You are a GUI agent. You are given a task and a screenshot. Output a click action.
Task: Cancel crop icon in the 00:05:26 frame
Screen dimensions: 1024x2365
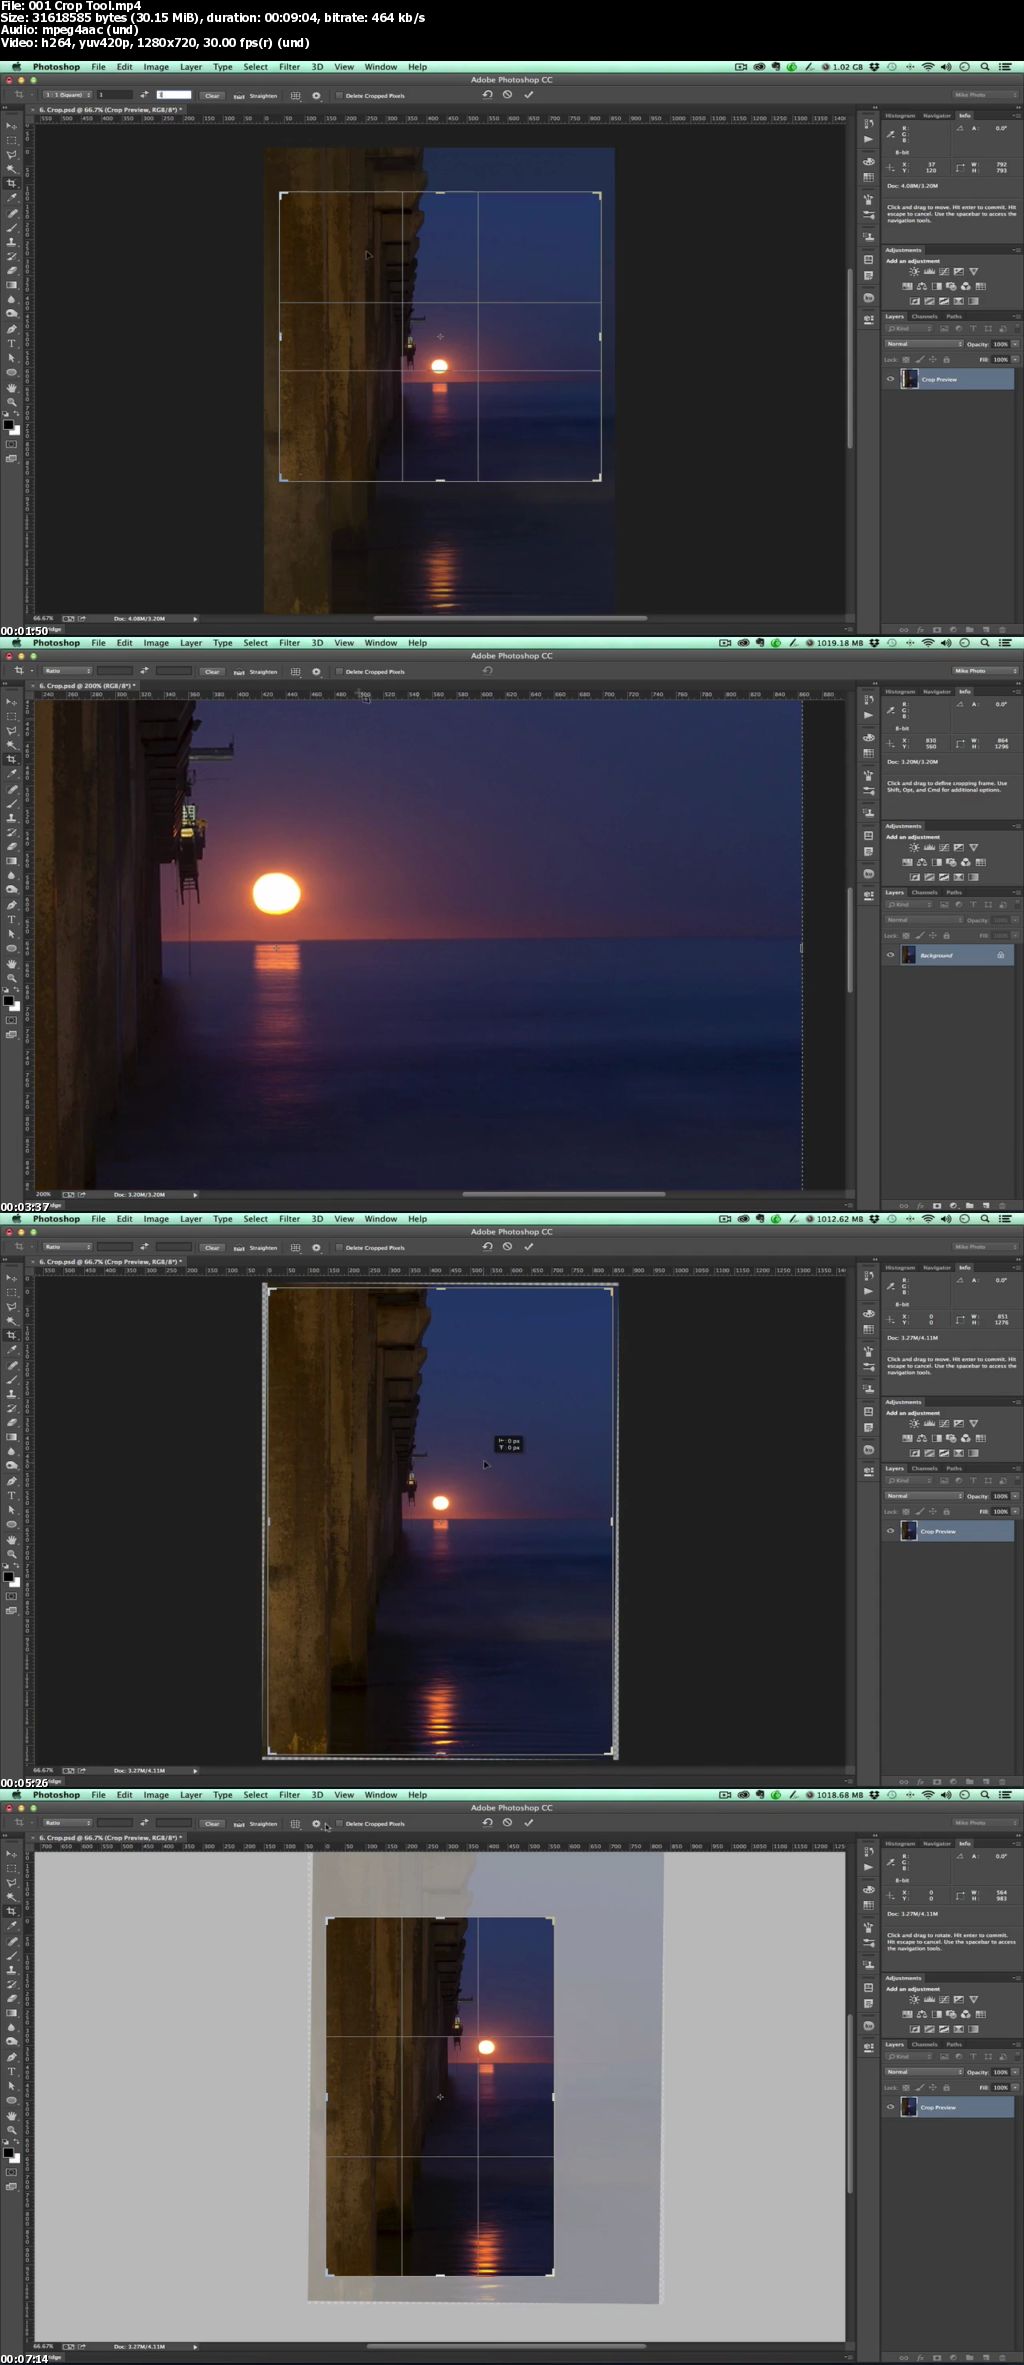pos(507,1247)
